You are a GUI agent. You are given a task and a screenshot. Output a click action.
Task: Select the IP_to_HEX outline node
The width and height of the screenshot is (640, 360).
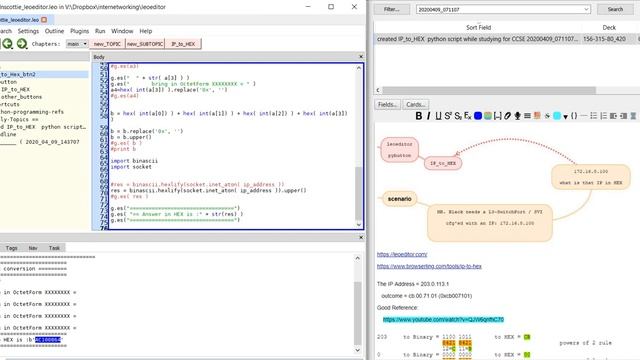16,89
